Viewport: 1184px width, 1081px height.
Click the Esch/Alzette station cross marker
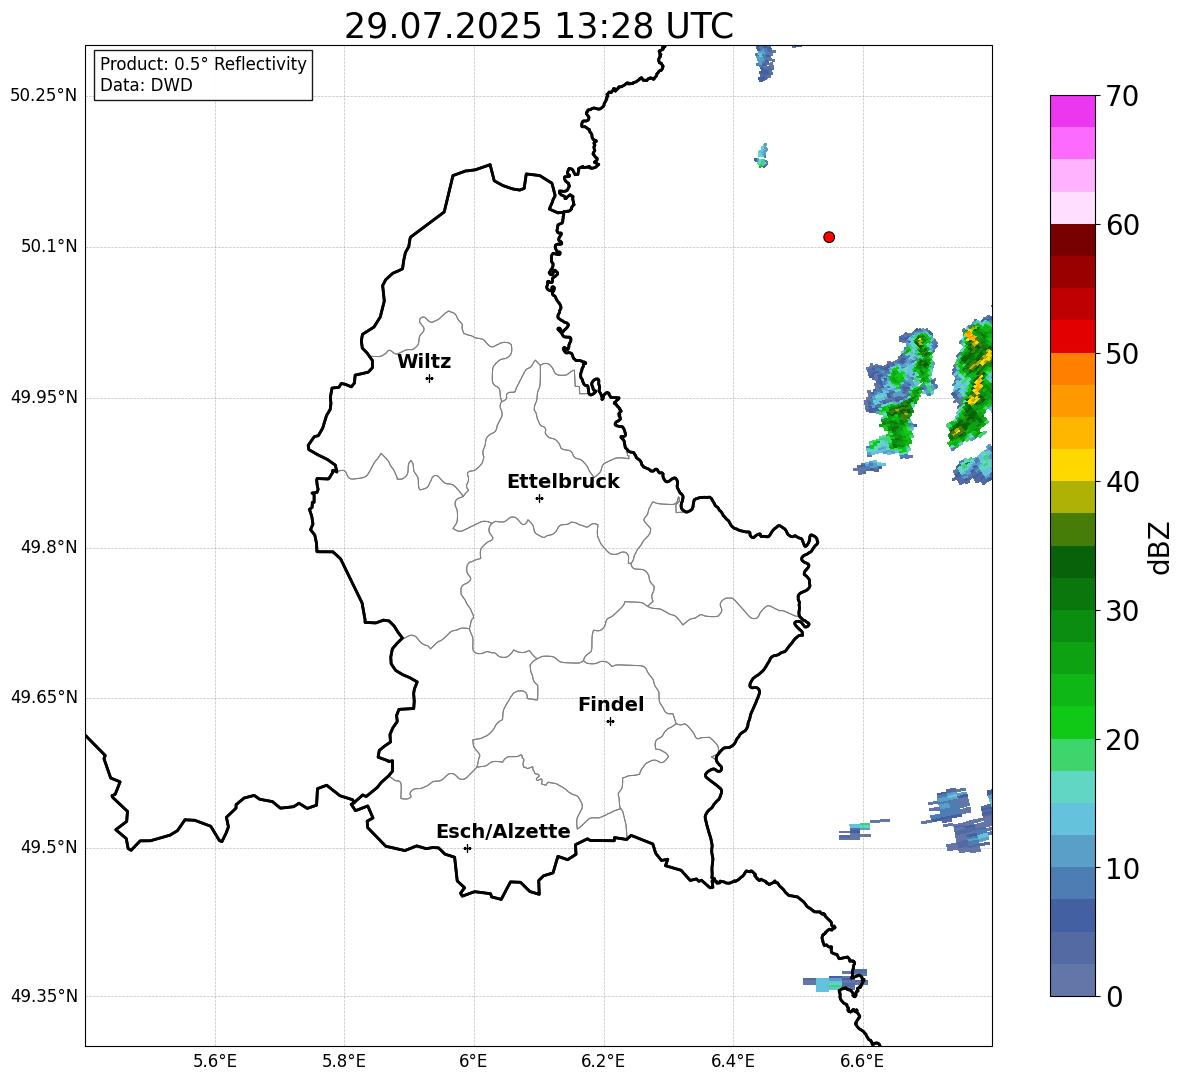point(467,848)
